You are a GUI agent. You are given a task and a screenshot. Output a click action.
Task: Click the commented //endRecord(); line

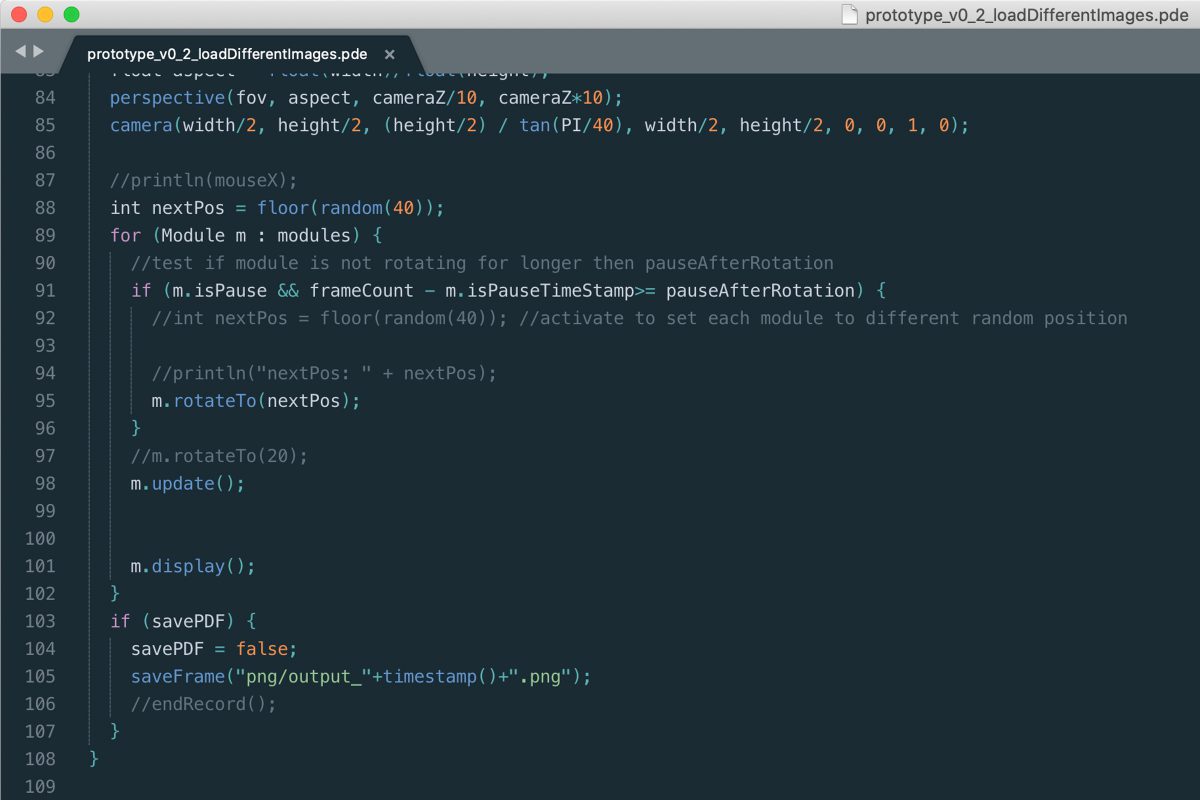(203, 704)
